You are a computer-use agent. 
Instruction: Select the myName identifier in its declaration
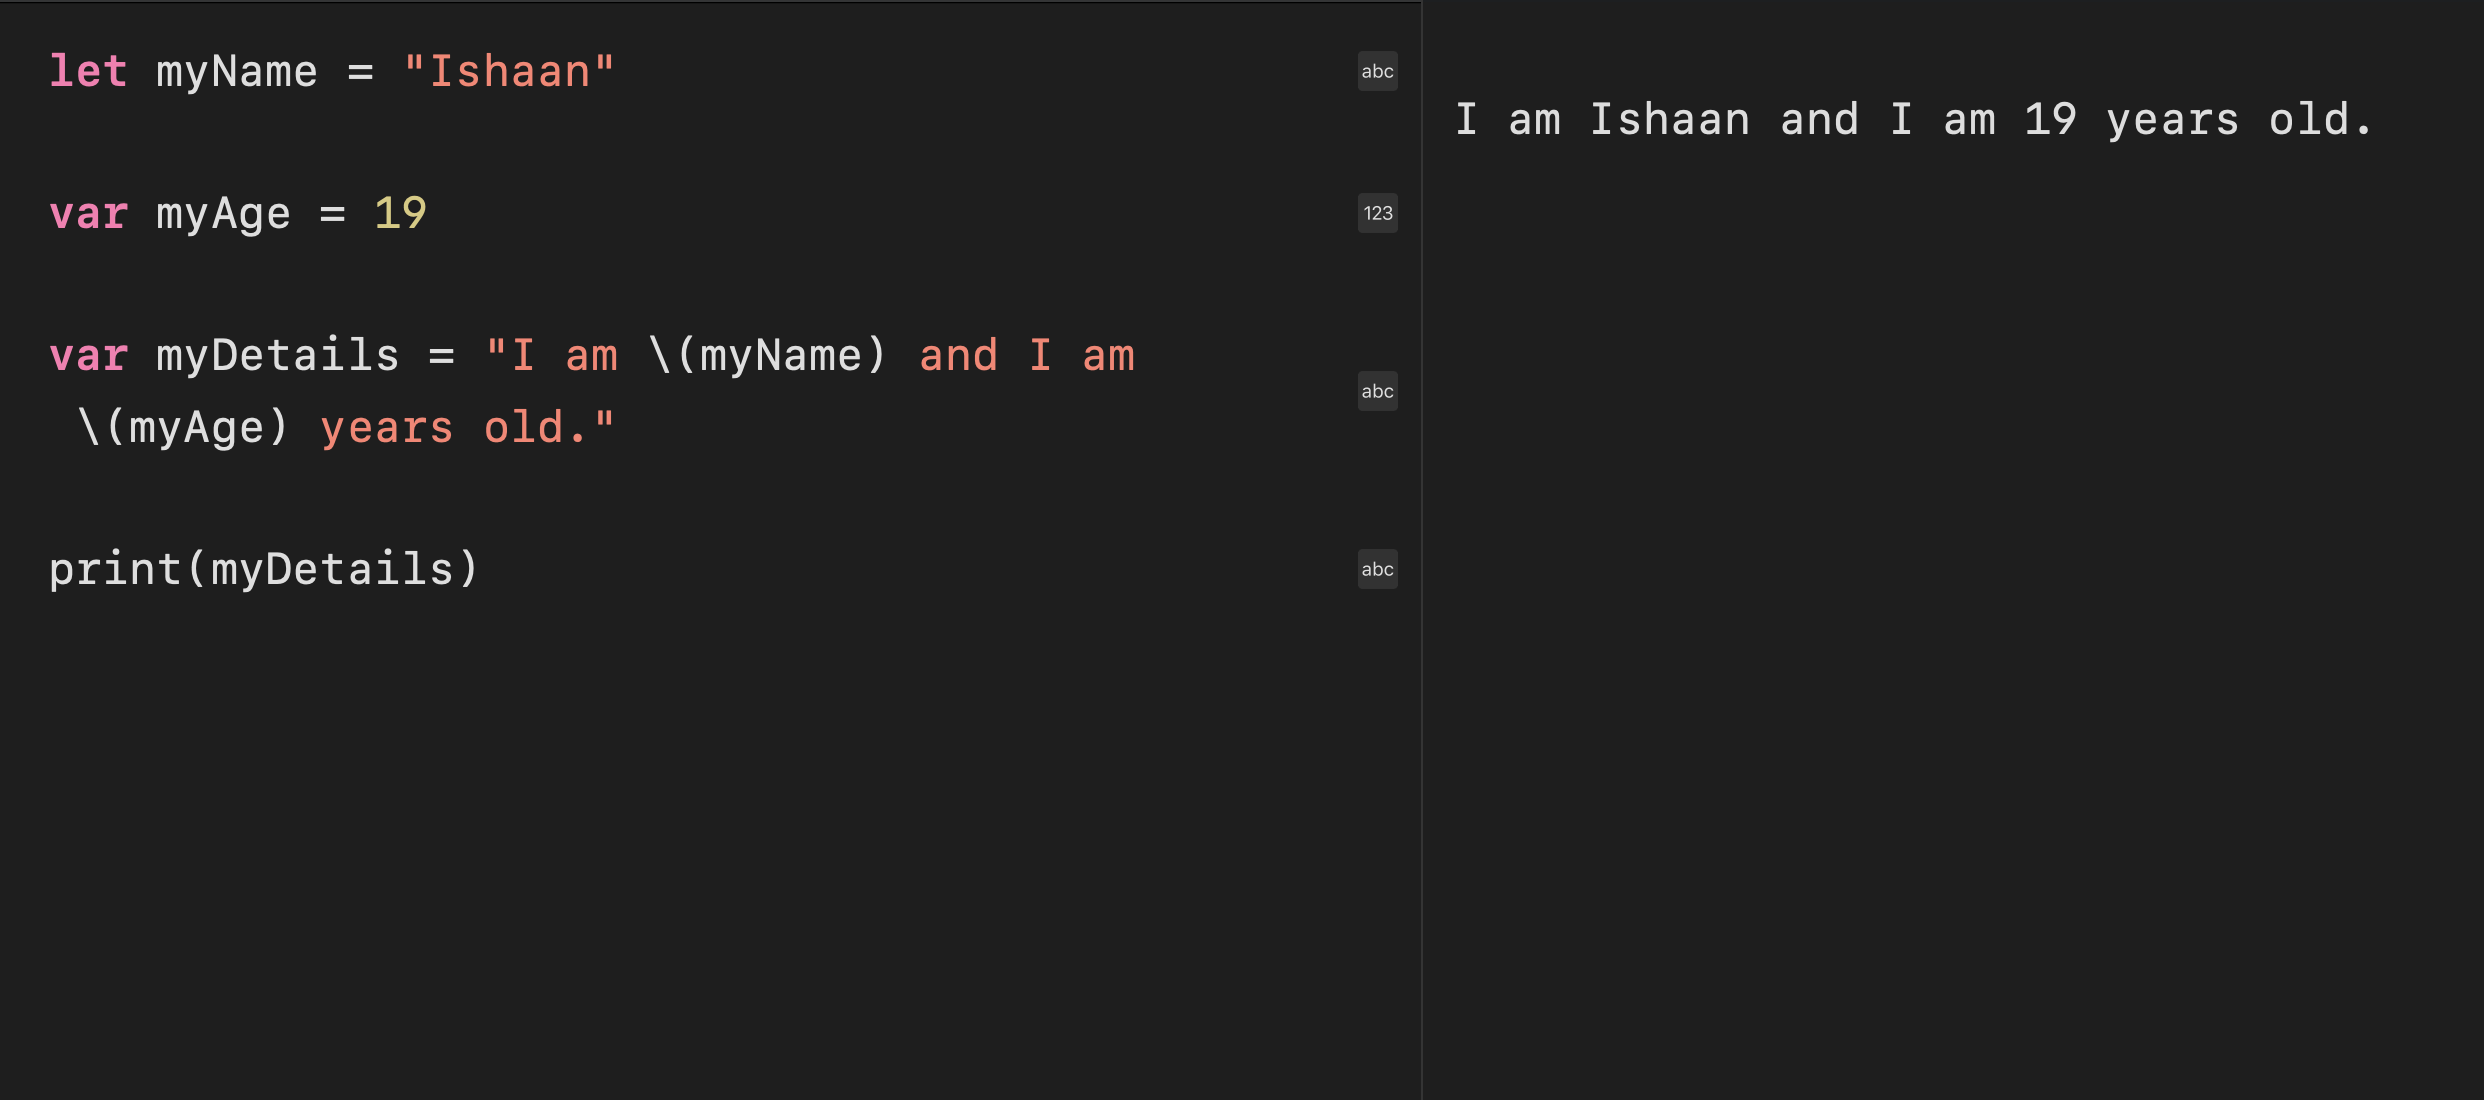point(237,72)
